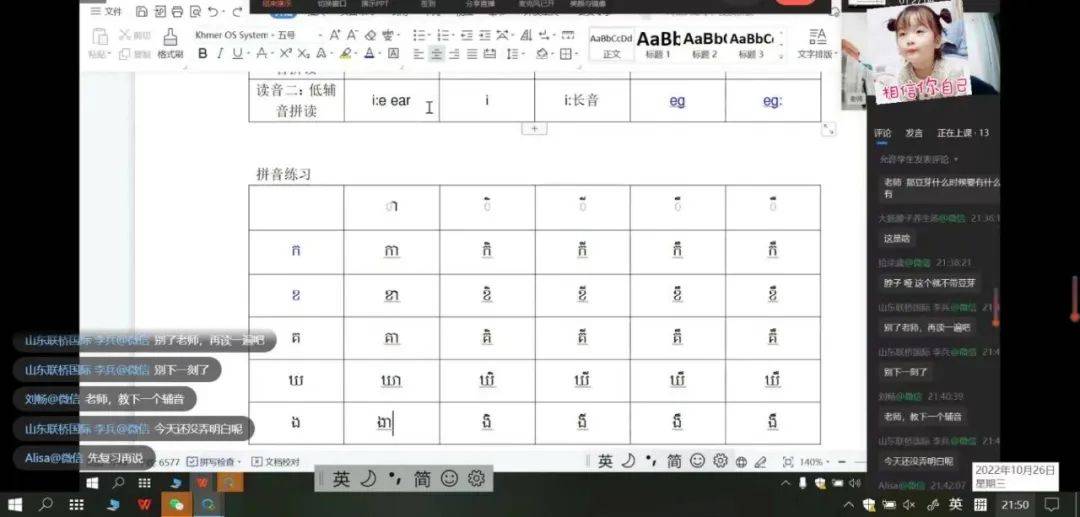Click fit-page zoom icon in status bar
1080x517 pixels.
click(788, 462)
